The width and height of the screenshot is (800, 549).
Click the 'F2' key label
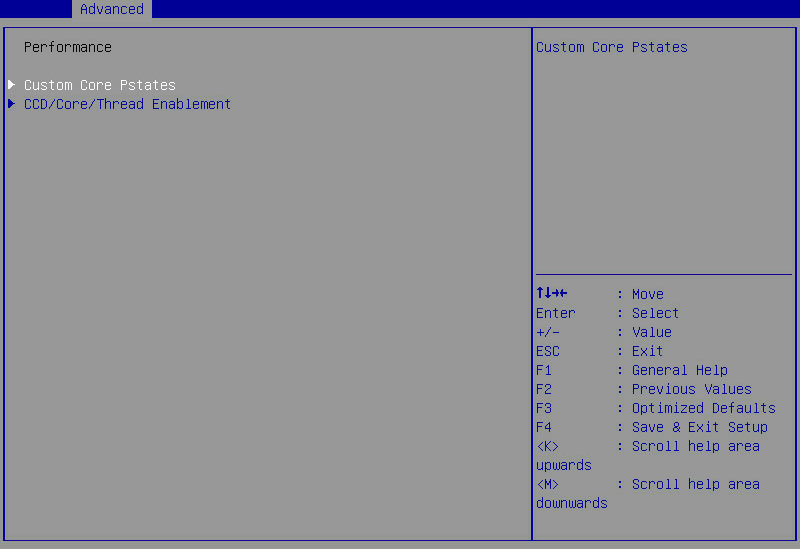point(544,389)
